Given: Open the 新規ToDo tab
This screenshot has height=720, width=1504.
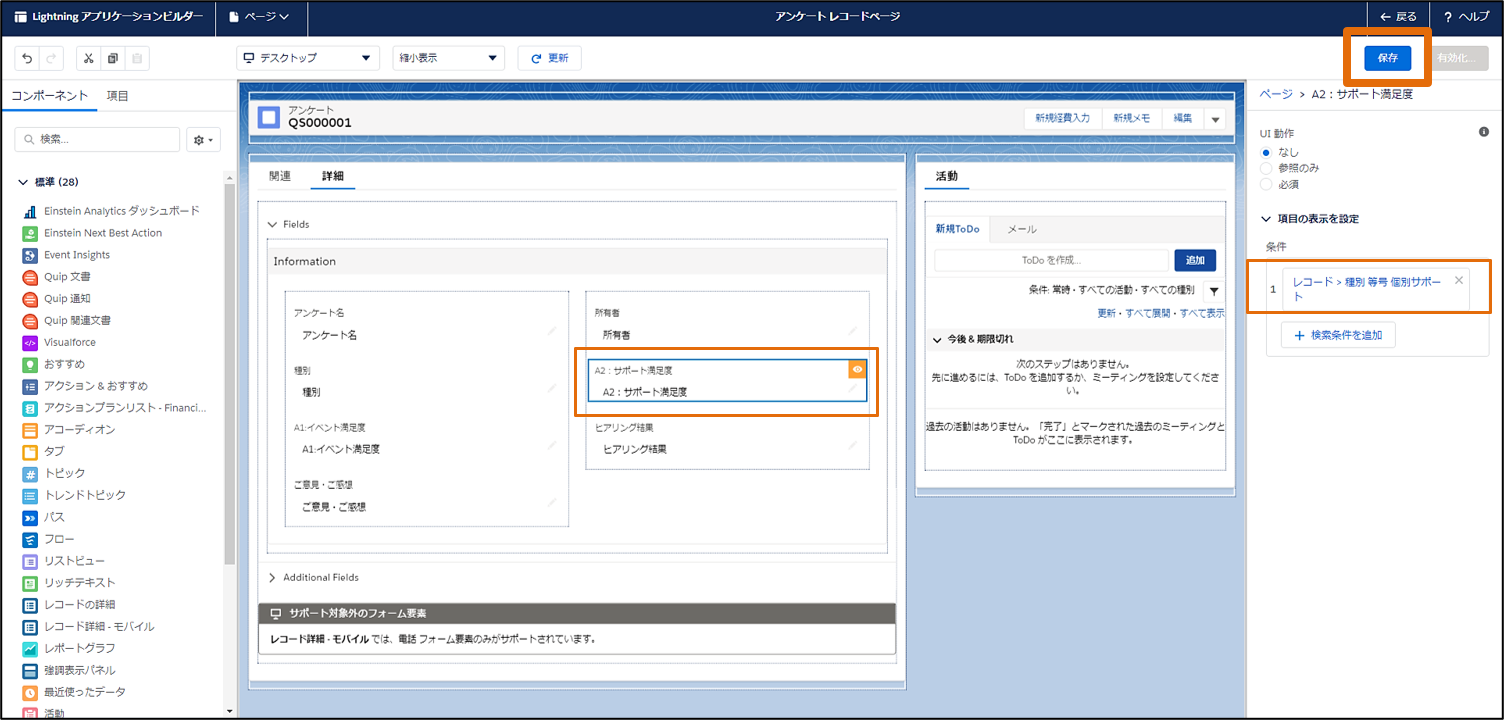Looking at the screenshot, I should [x=957, y=229].
